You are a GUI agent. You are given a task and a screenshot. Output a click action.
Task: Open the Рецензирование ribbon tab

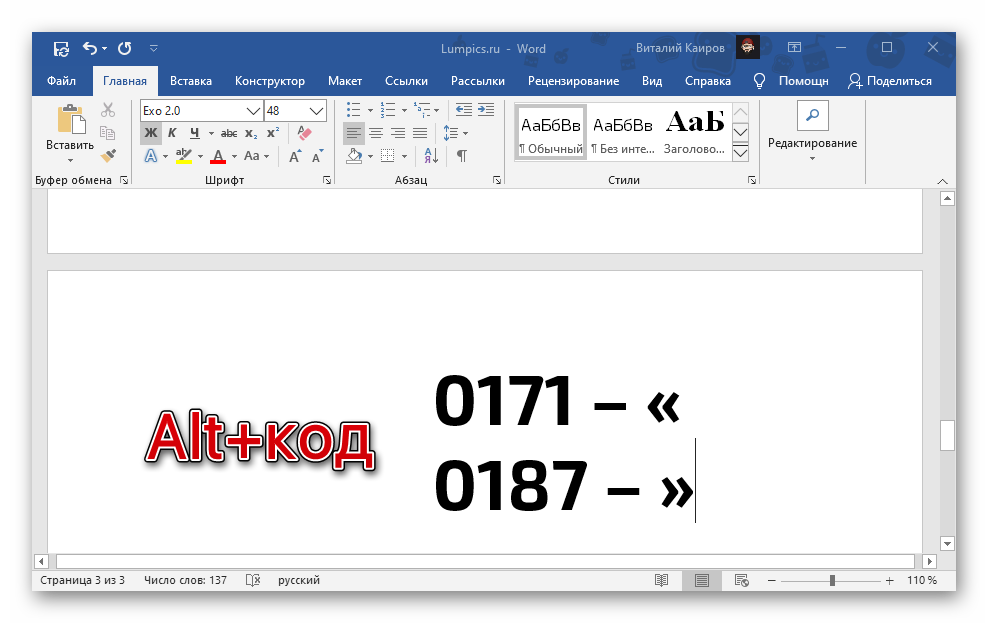pos(573,81)
